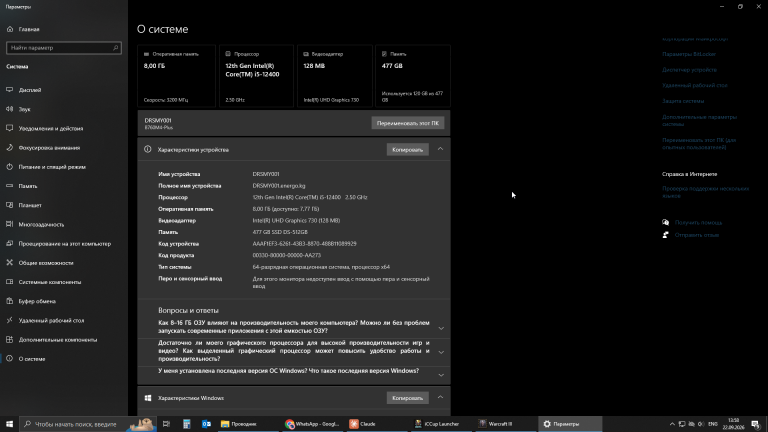768x432 pixels.
Task: Open Проверка поддержки нескольких языков link
Action: pos(705,192)
